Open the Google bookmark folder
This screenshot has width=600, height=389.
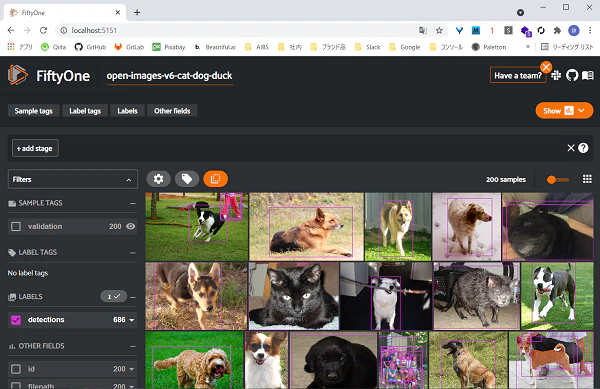coord(404,47)
